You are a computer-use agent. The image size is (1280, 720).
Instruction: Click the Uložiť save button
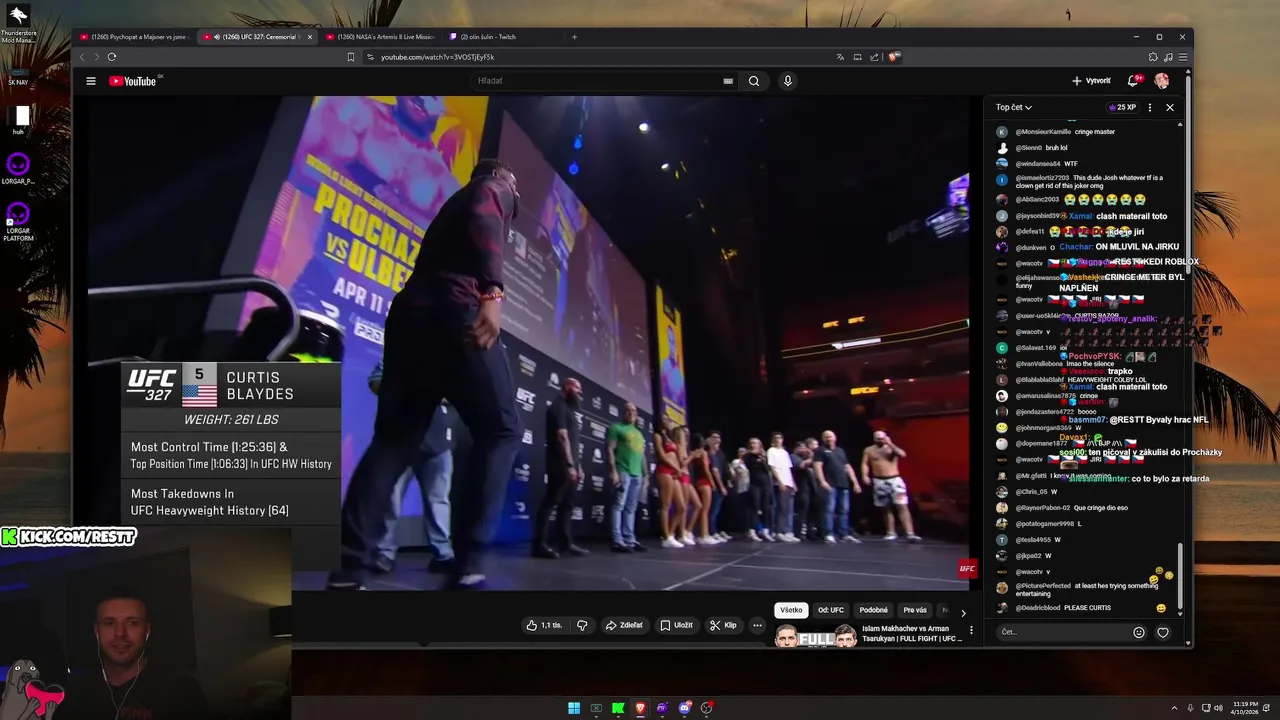coord(676,625)
